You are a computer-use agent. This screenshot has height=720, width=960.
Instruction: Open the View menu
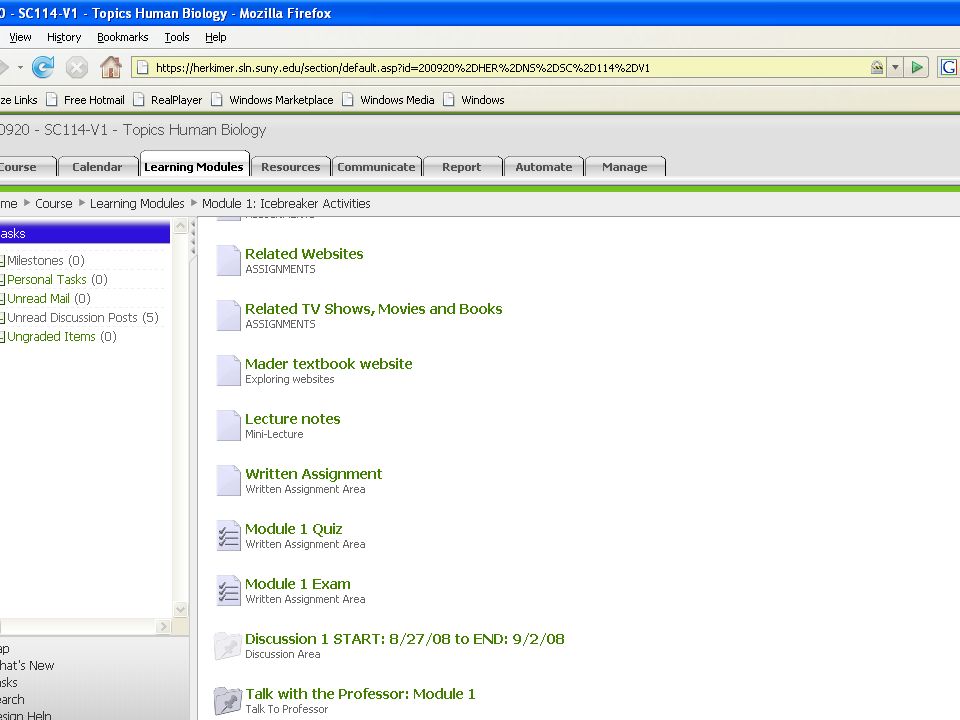pyautogui.click(x=20, y=37)
